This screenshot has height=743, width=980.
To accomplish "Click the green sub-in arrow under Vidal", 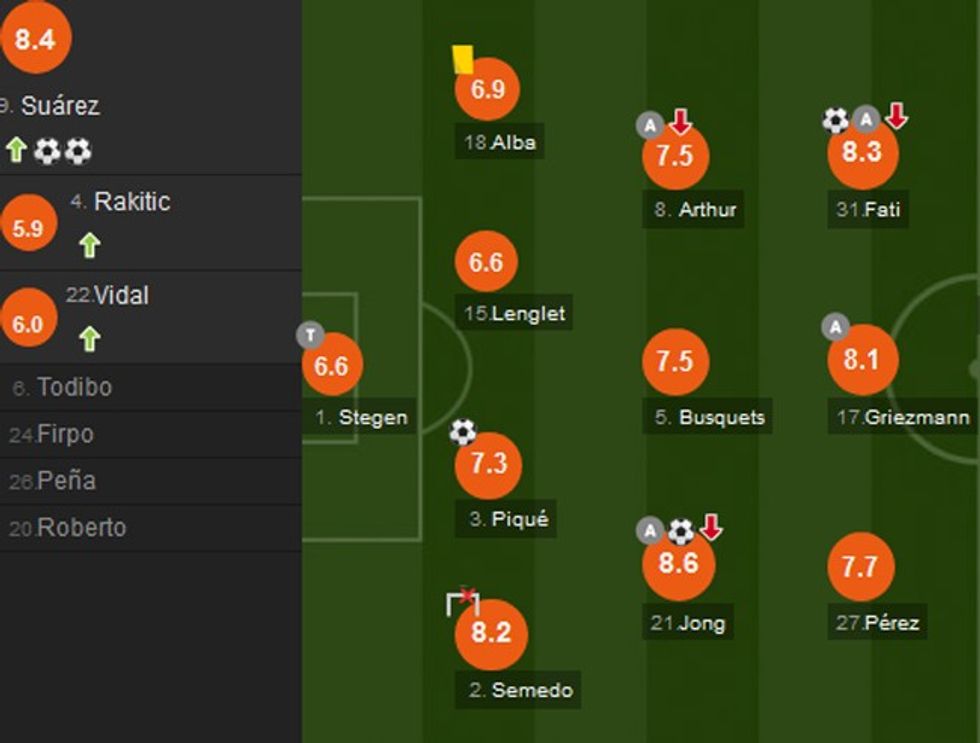I will click(90, 339).
